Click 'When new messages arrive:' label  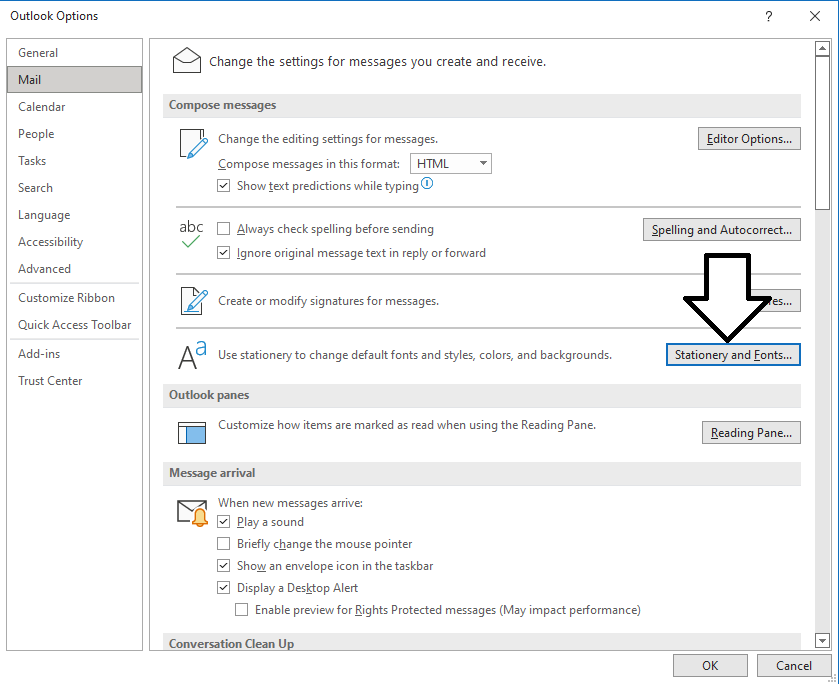pyautogui.click(x=291, y=503)
